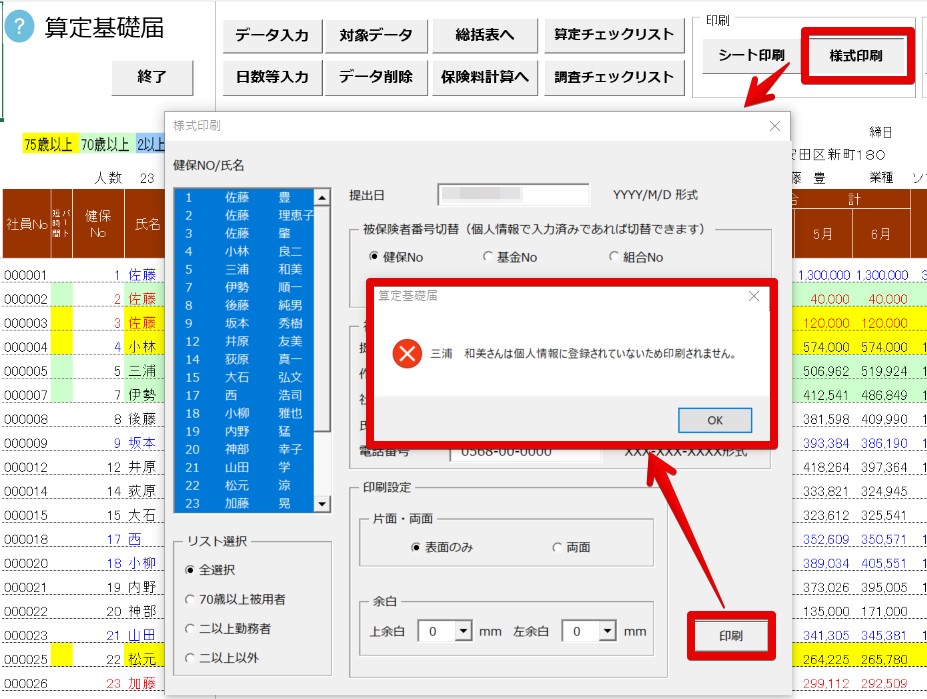Image resolution: width=927 pixels, height=699 pixels.
Task: Close the 様式印刷 dialog window
Action: pyautogui.click(x=774, y=126)
